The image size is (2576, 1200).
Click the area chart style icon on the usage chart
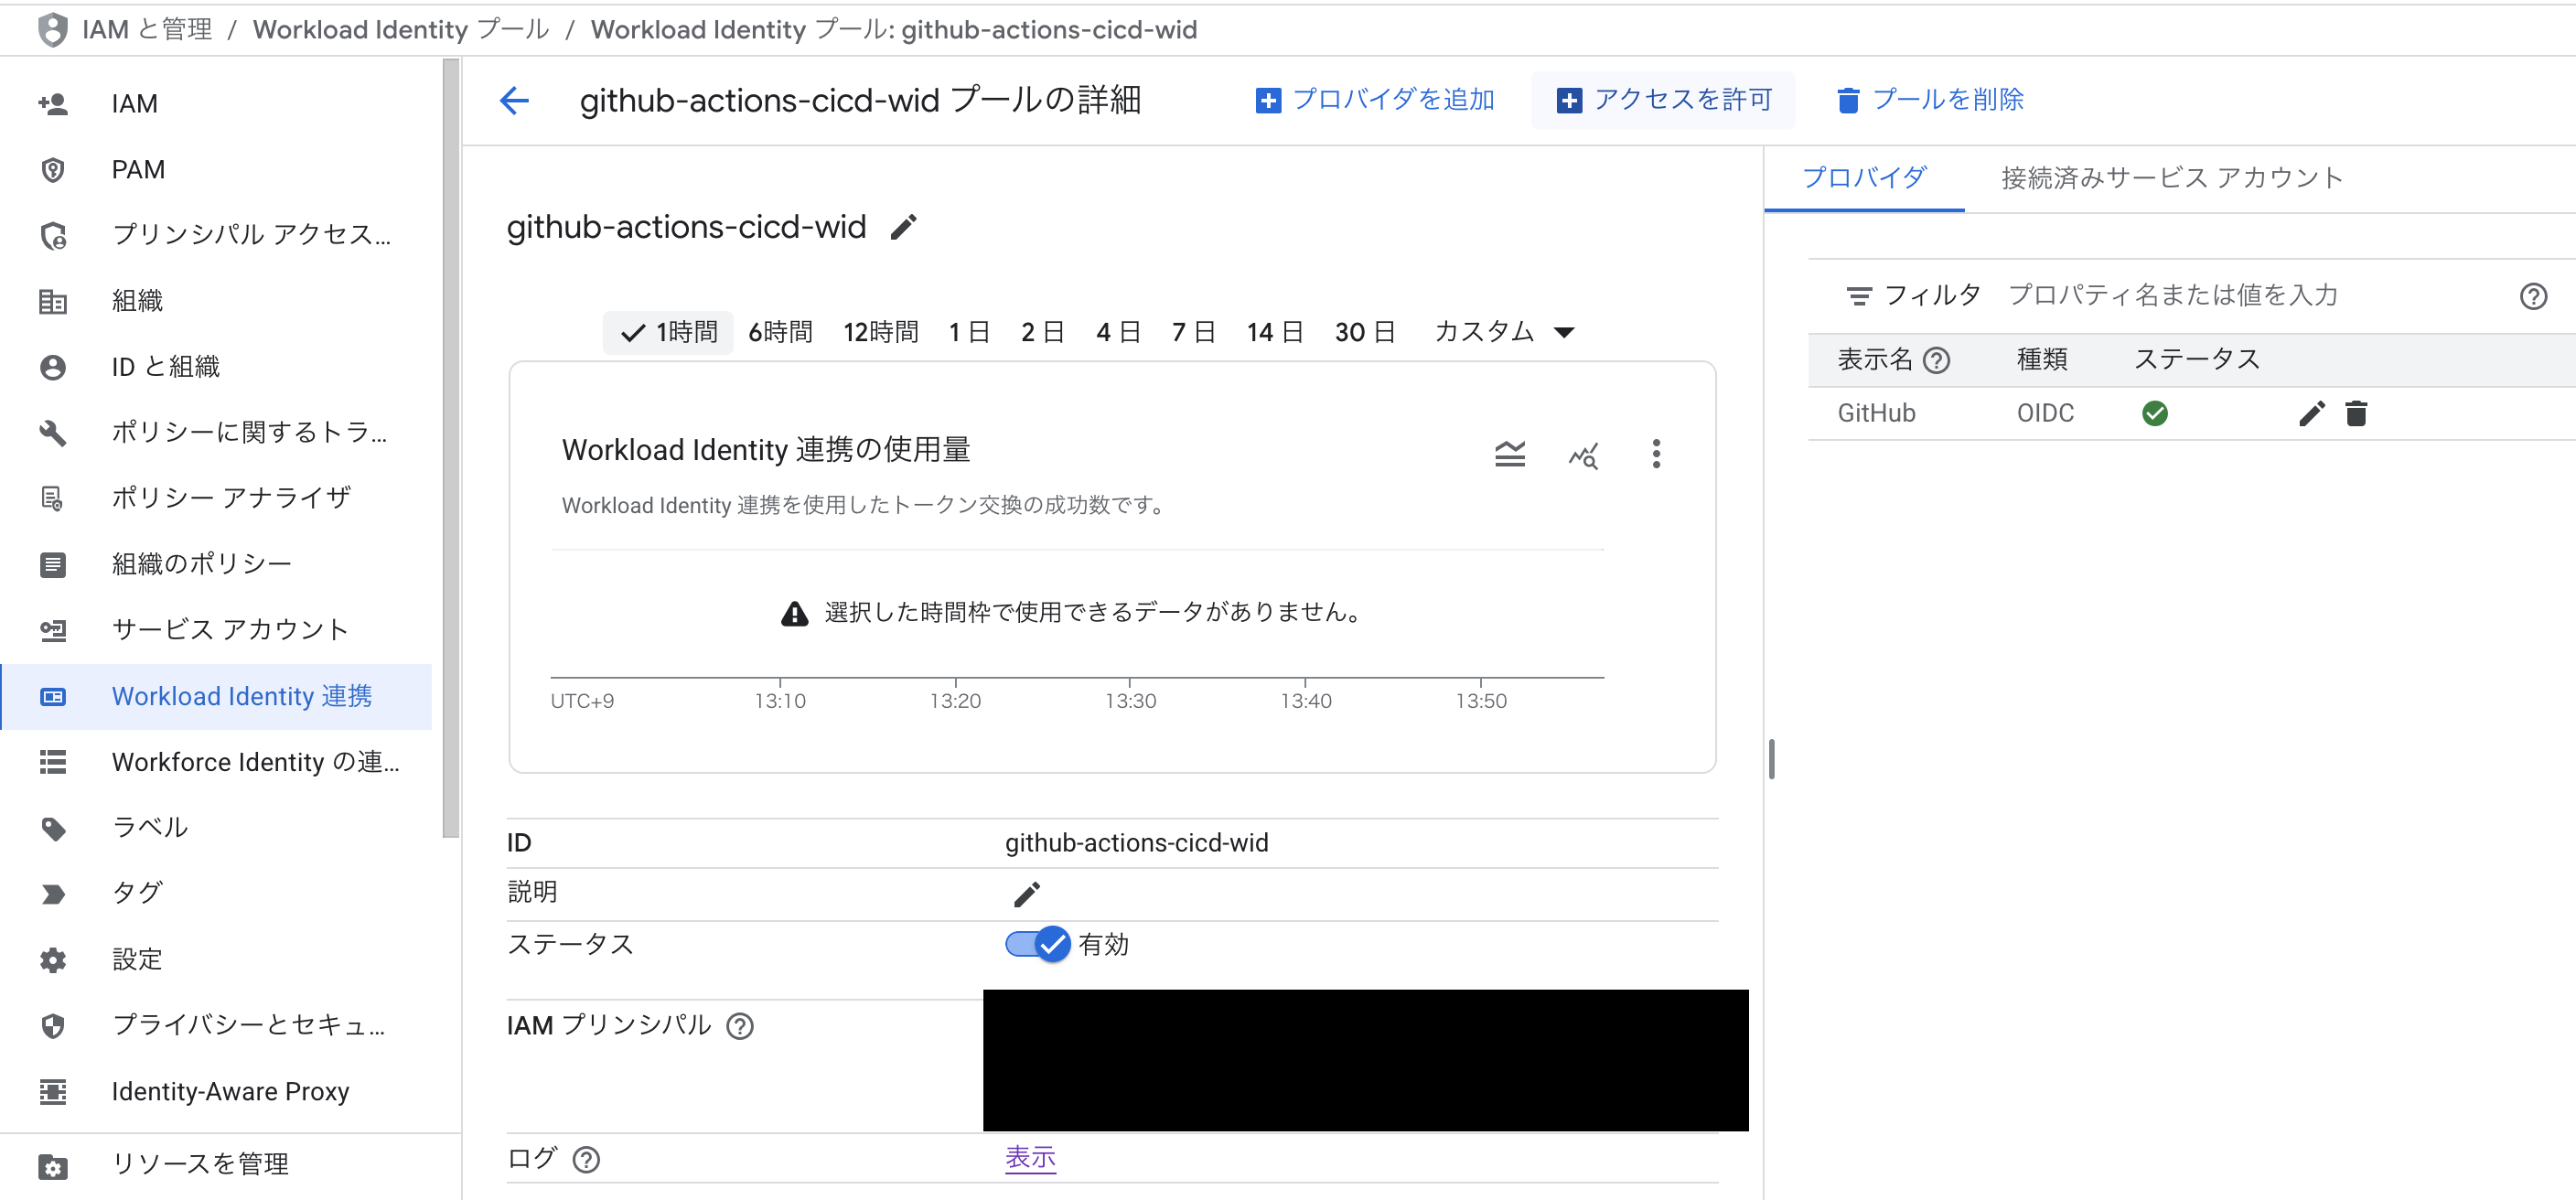(x=1510, y=454)
